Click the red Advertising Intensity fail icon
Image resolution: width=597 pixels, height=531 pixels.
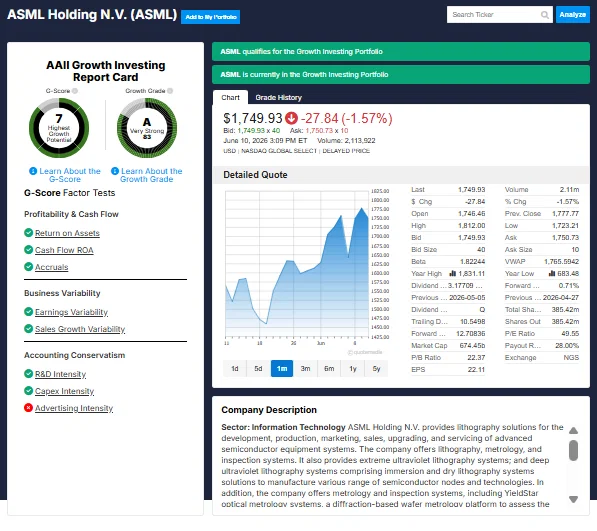[28, 408]
